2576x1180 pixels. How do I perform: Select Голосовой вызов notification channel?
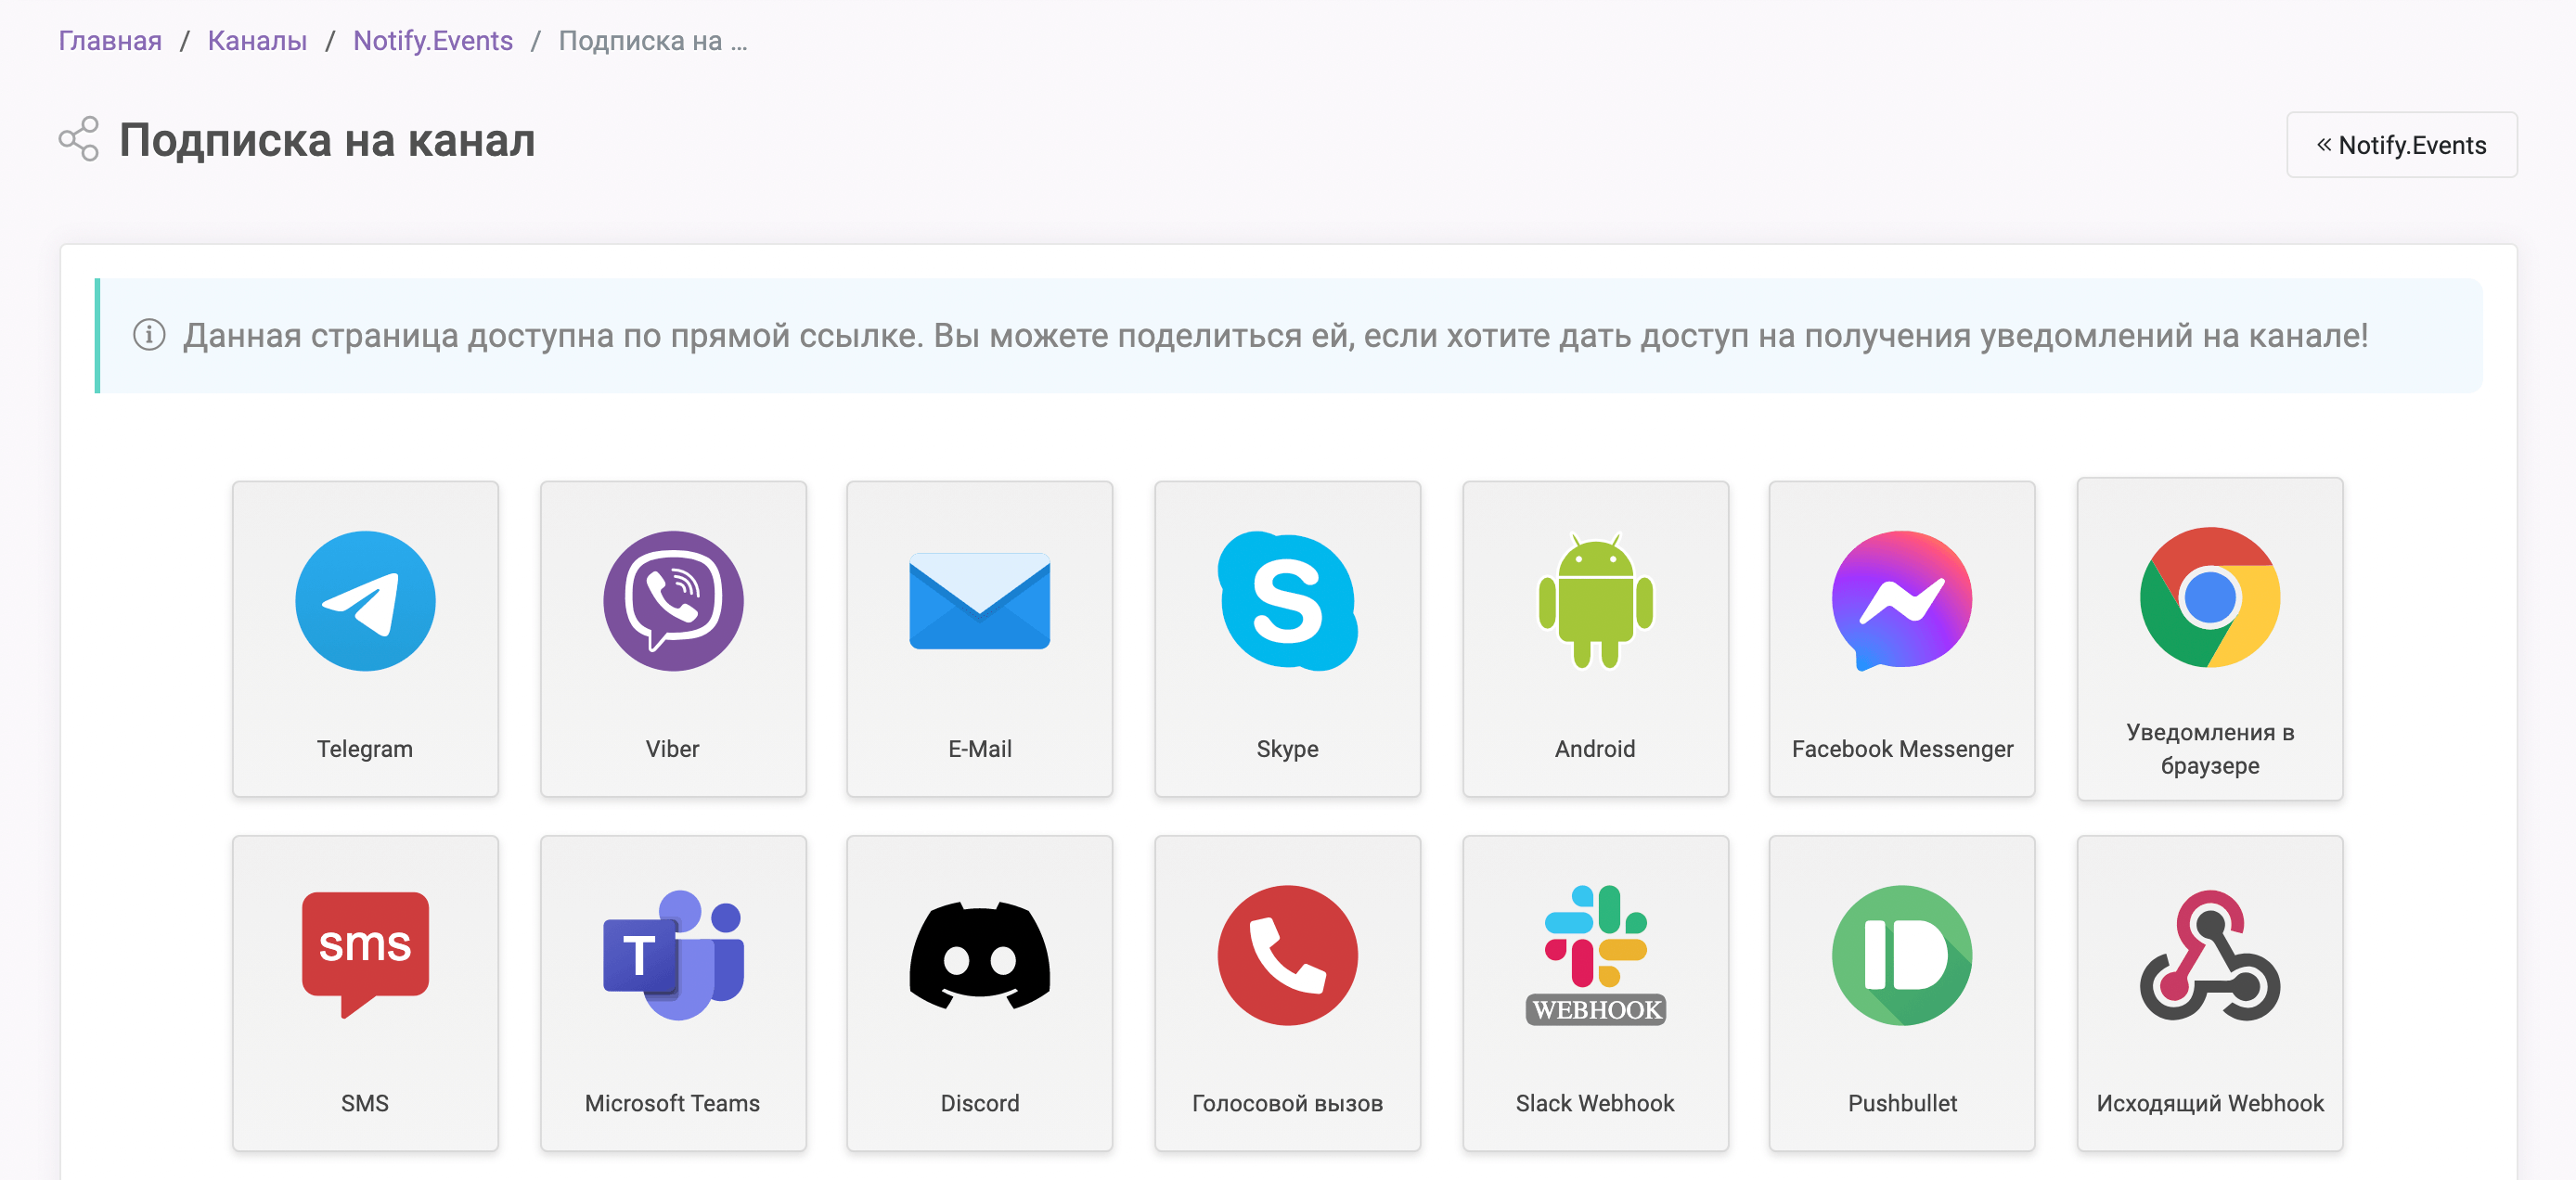(x=1286, y=1001)
